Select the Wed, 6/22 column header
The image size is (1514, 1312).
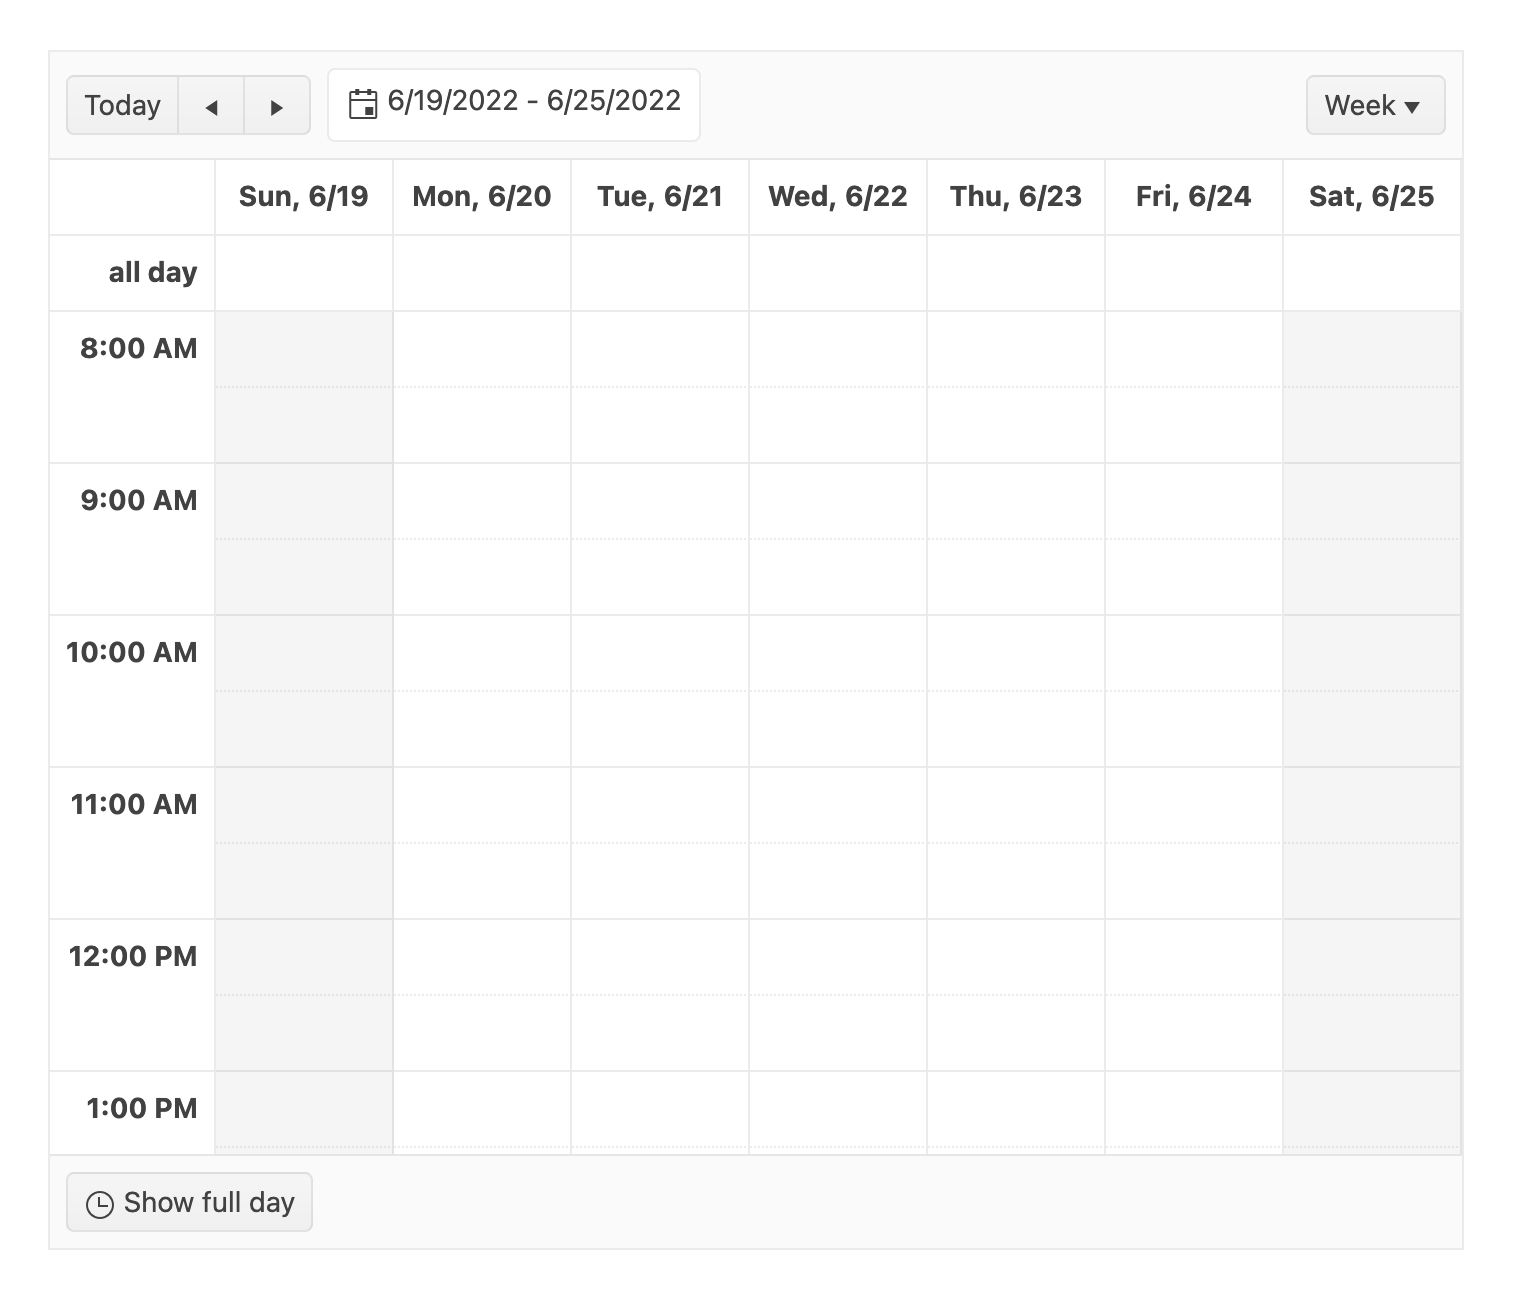(838, 197)
